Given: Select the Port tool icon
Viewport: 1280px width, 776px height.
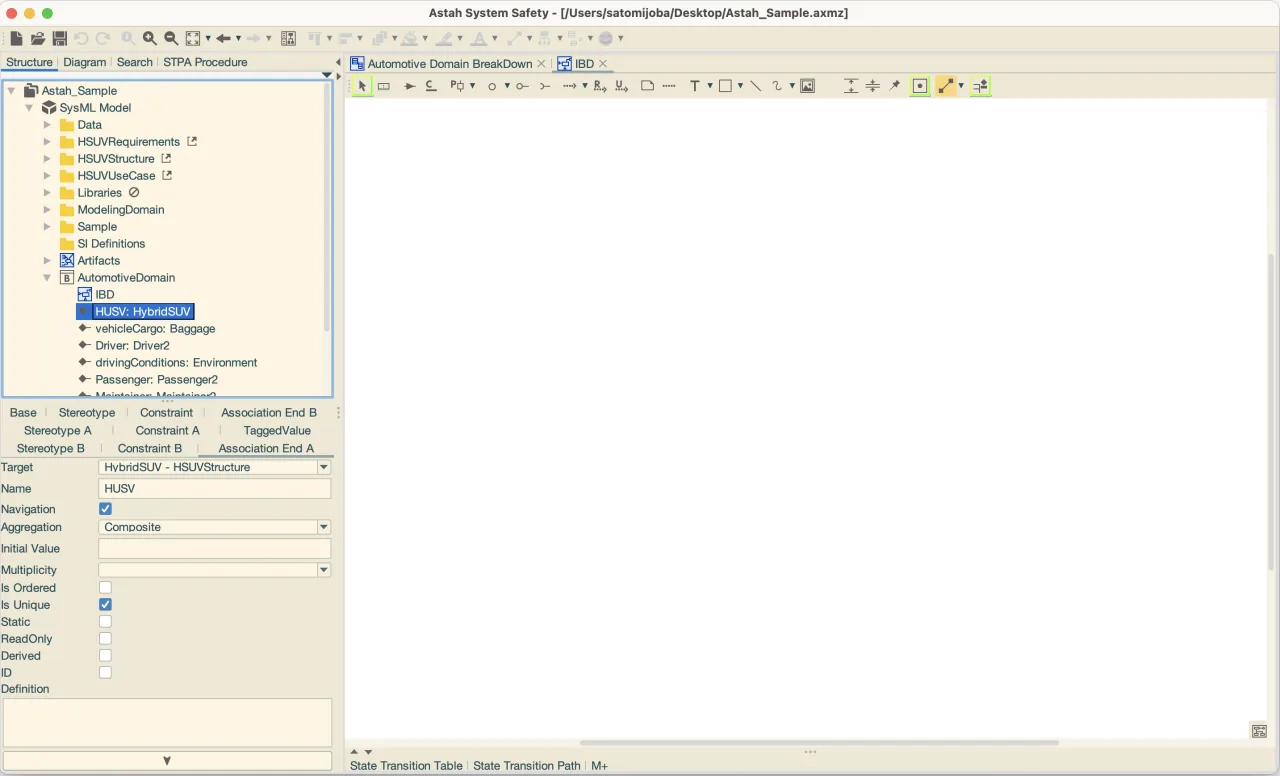Looking at the screenshot, I should click(457, 86).
